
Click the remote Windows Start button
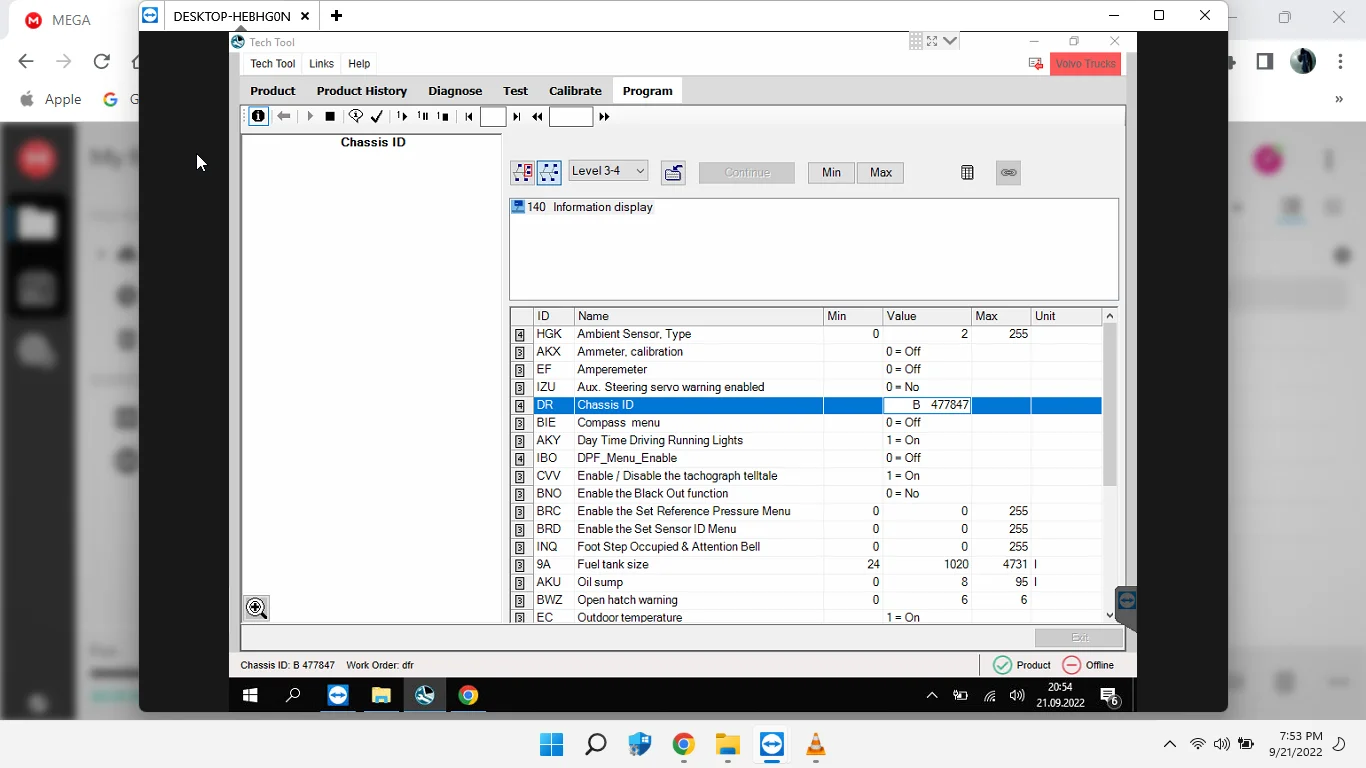point(250,695)
